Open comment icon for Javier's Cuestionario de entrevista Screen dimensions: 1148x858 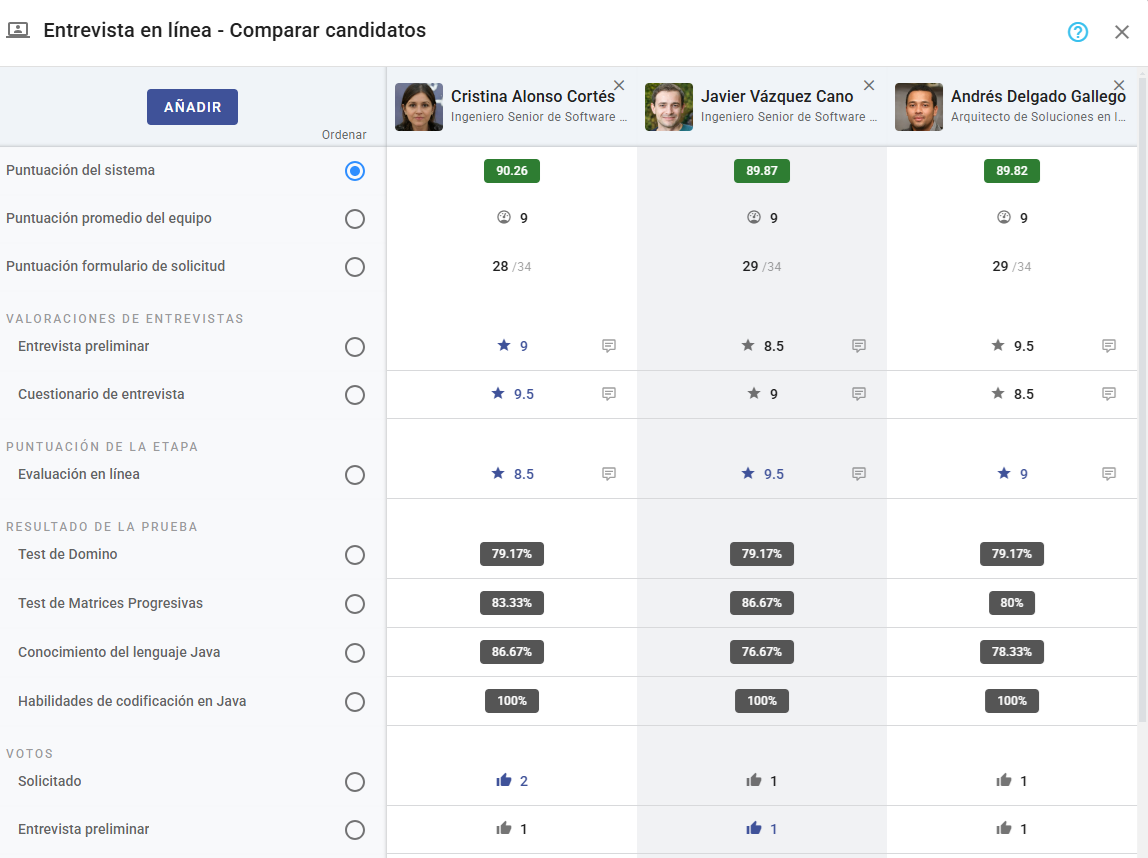point(859,394)
